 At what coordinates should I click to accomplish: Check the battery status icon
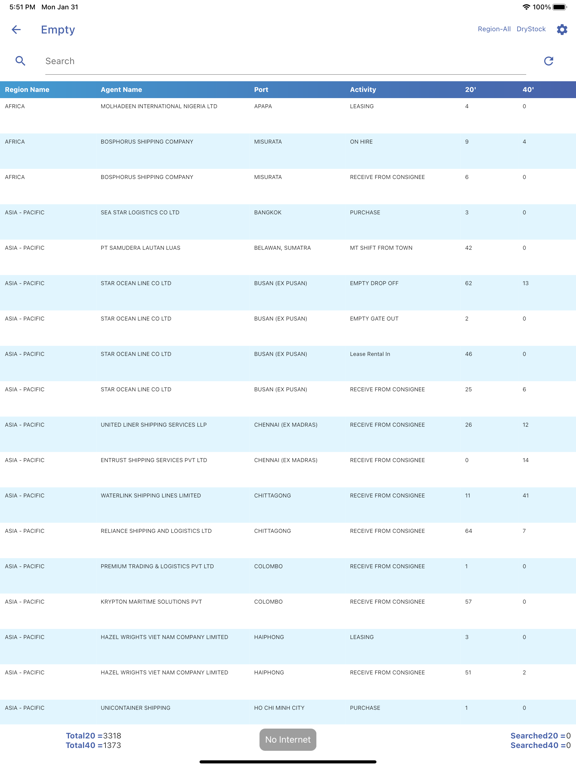point(560,7)
